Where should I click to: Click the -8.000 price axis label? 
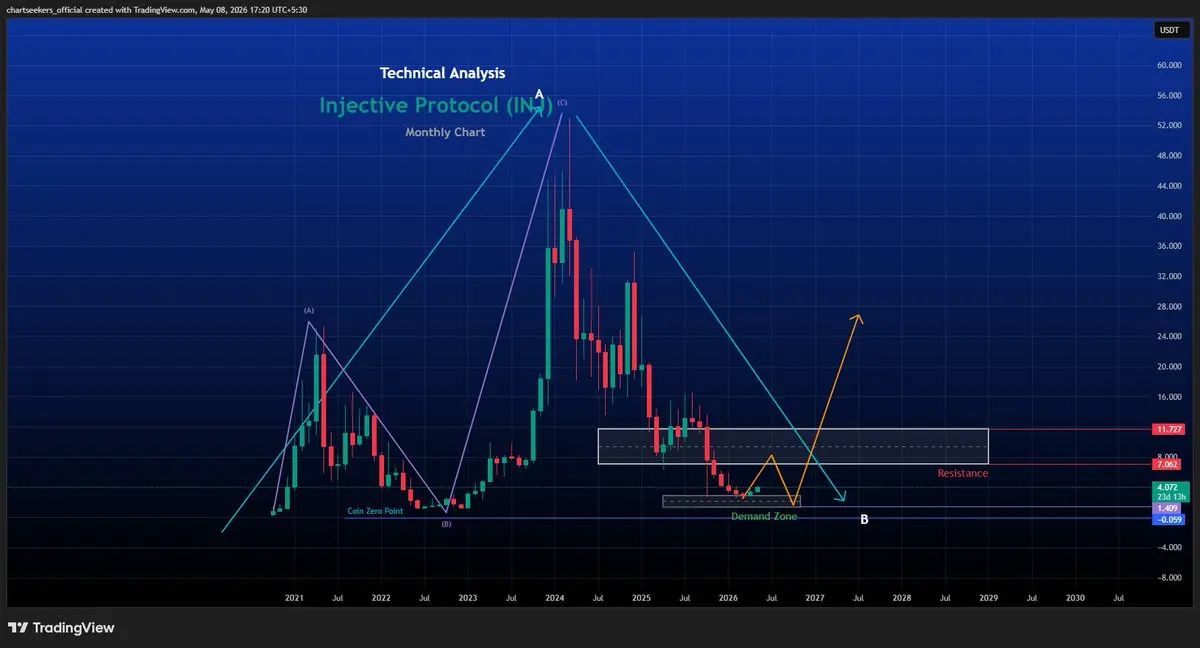click(1168, 577)
